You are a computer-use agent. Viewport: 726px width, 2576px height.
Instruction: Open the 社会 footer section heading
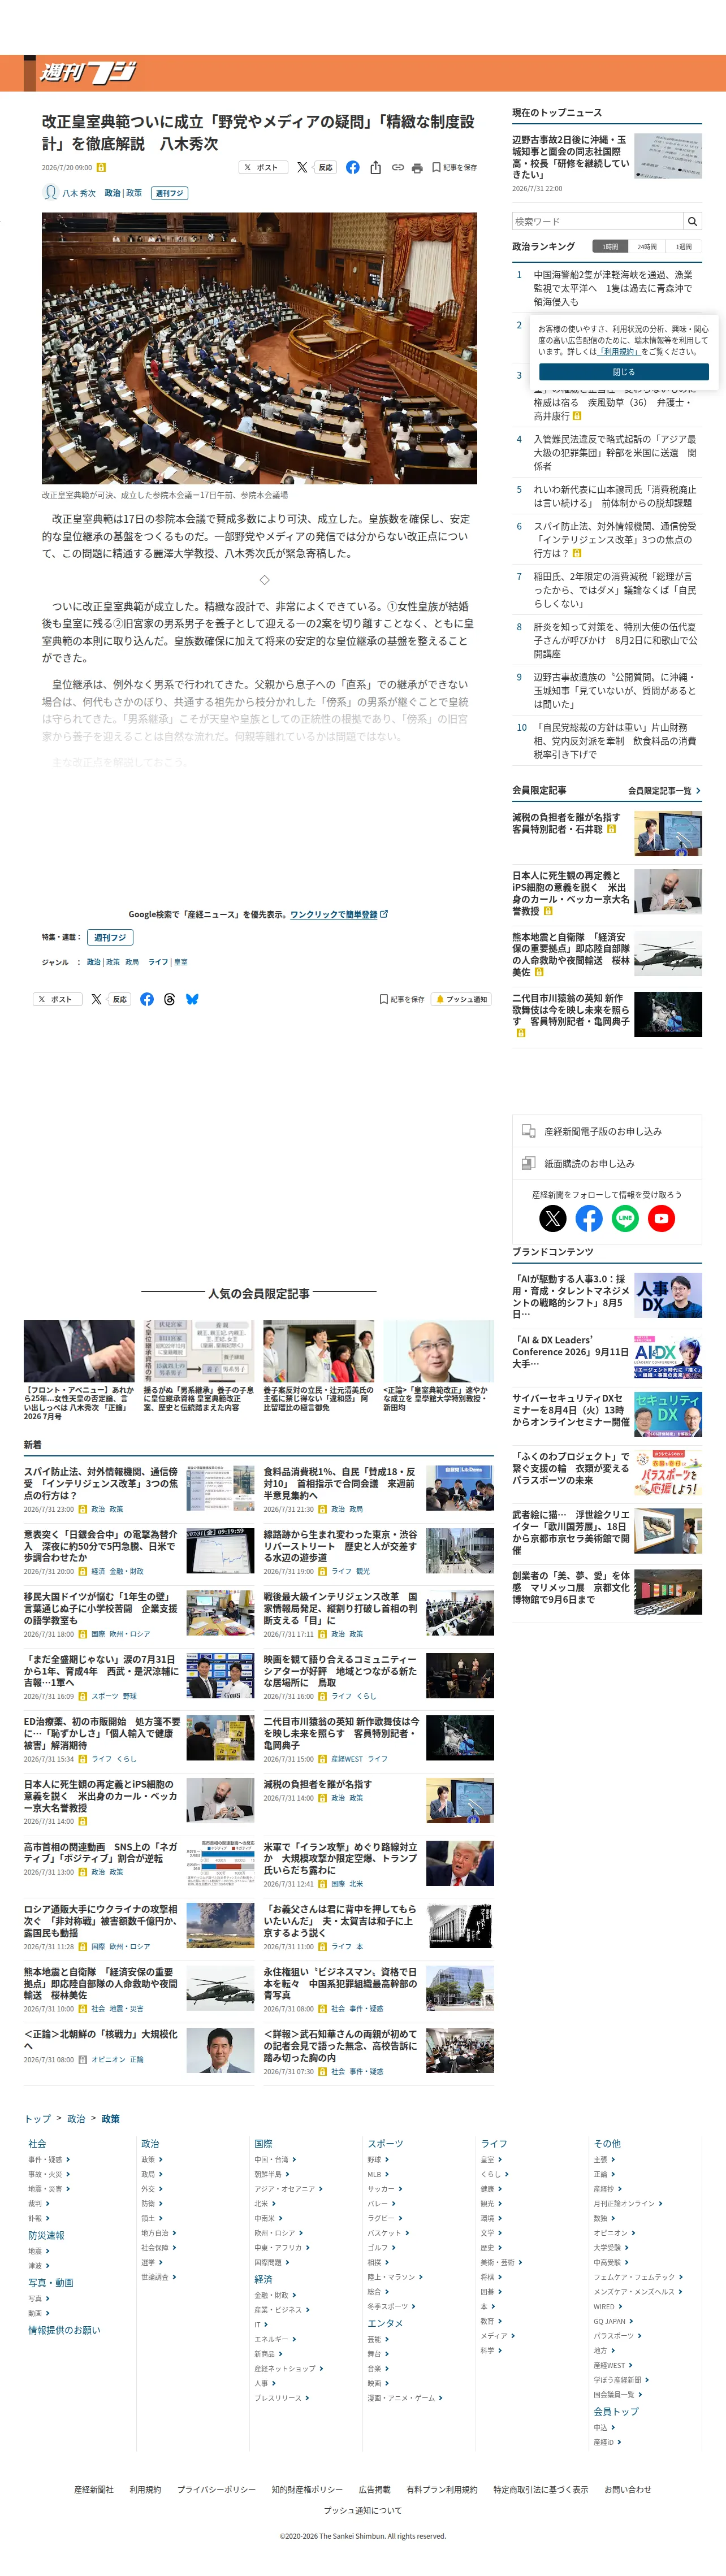37,2144
